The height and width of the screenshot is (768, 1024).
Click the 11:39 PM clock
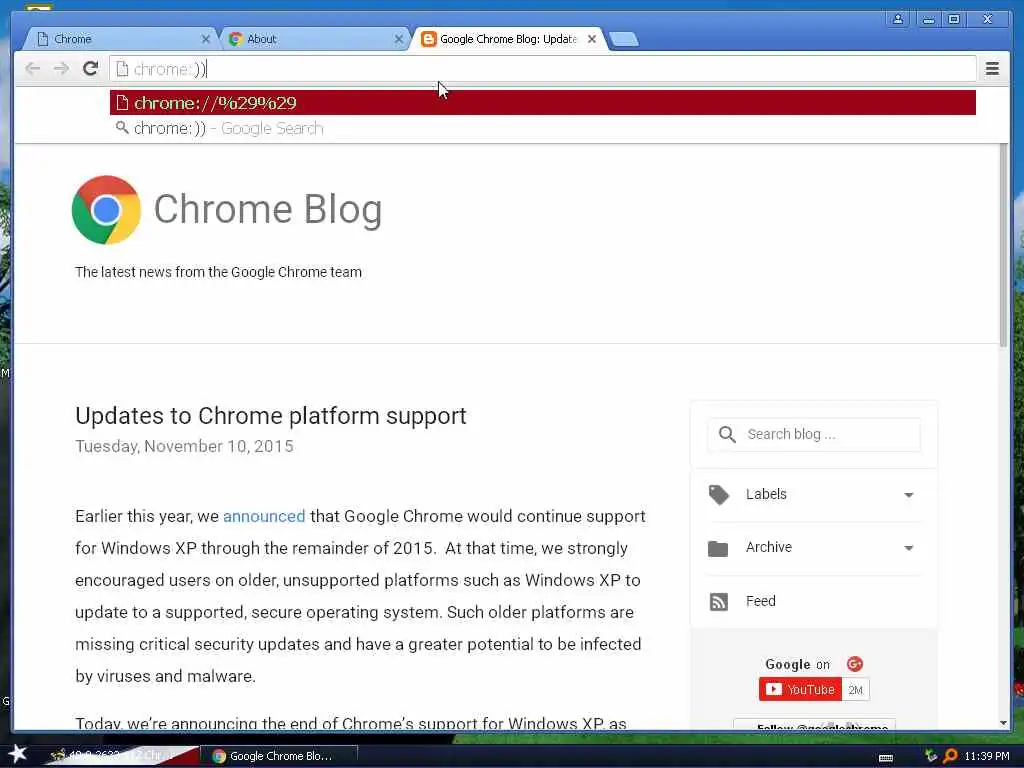click(987, 756)
